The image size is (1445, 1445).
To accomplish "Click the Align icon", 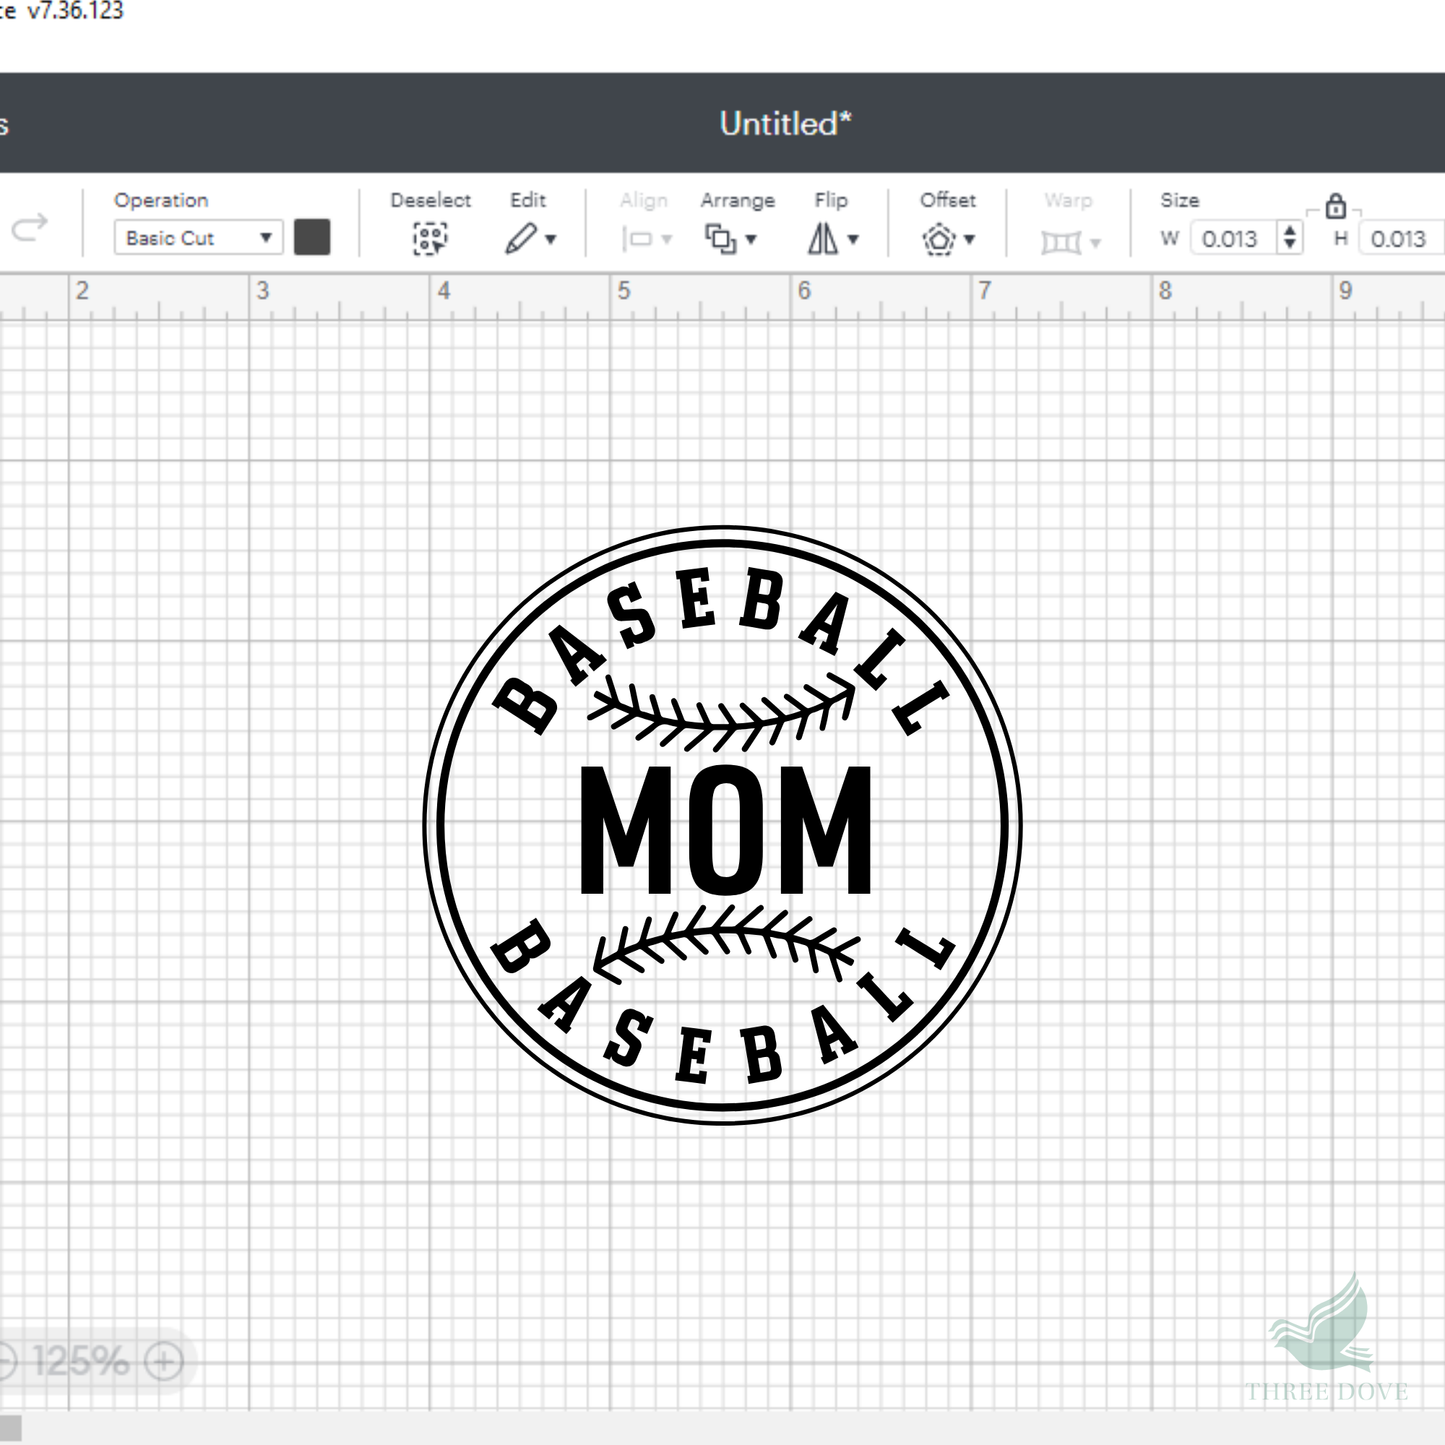I will [x=637, y=239].
